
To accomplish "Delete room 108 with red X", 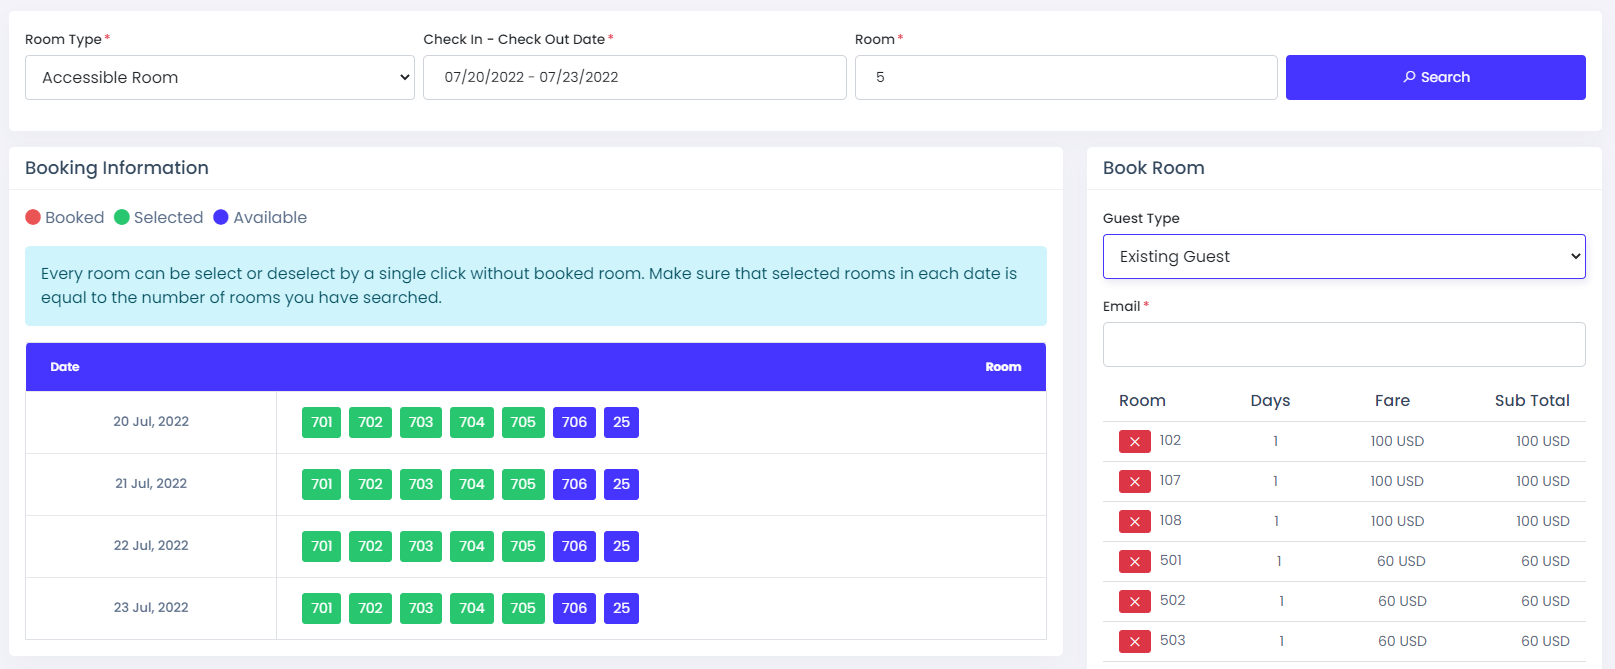I will pos(1134,521).
